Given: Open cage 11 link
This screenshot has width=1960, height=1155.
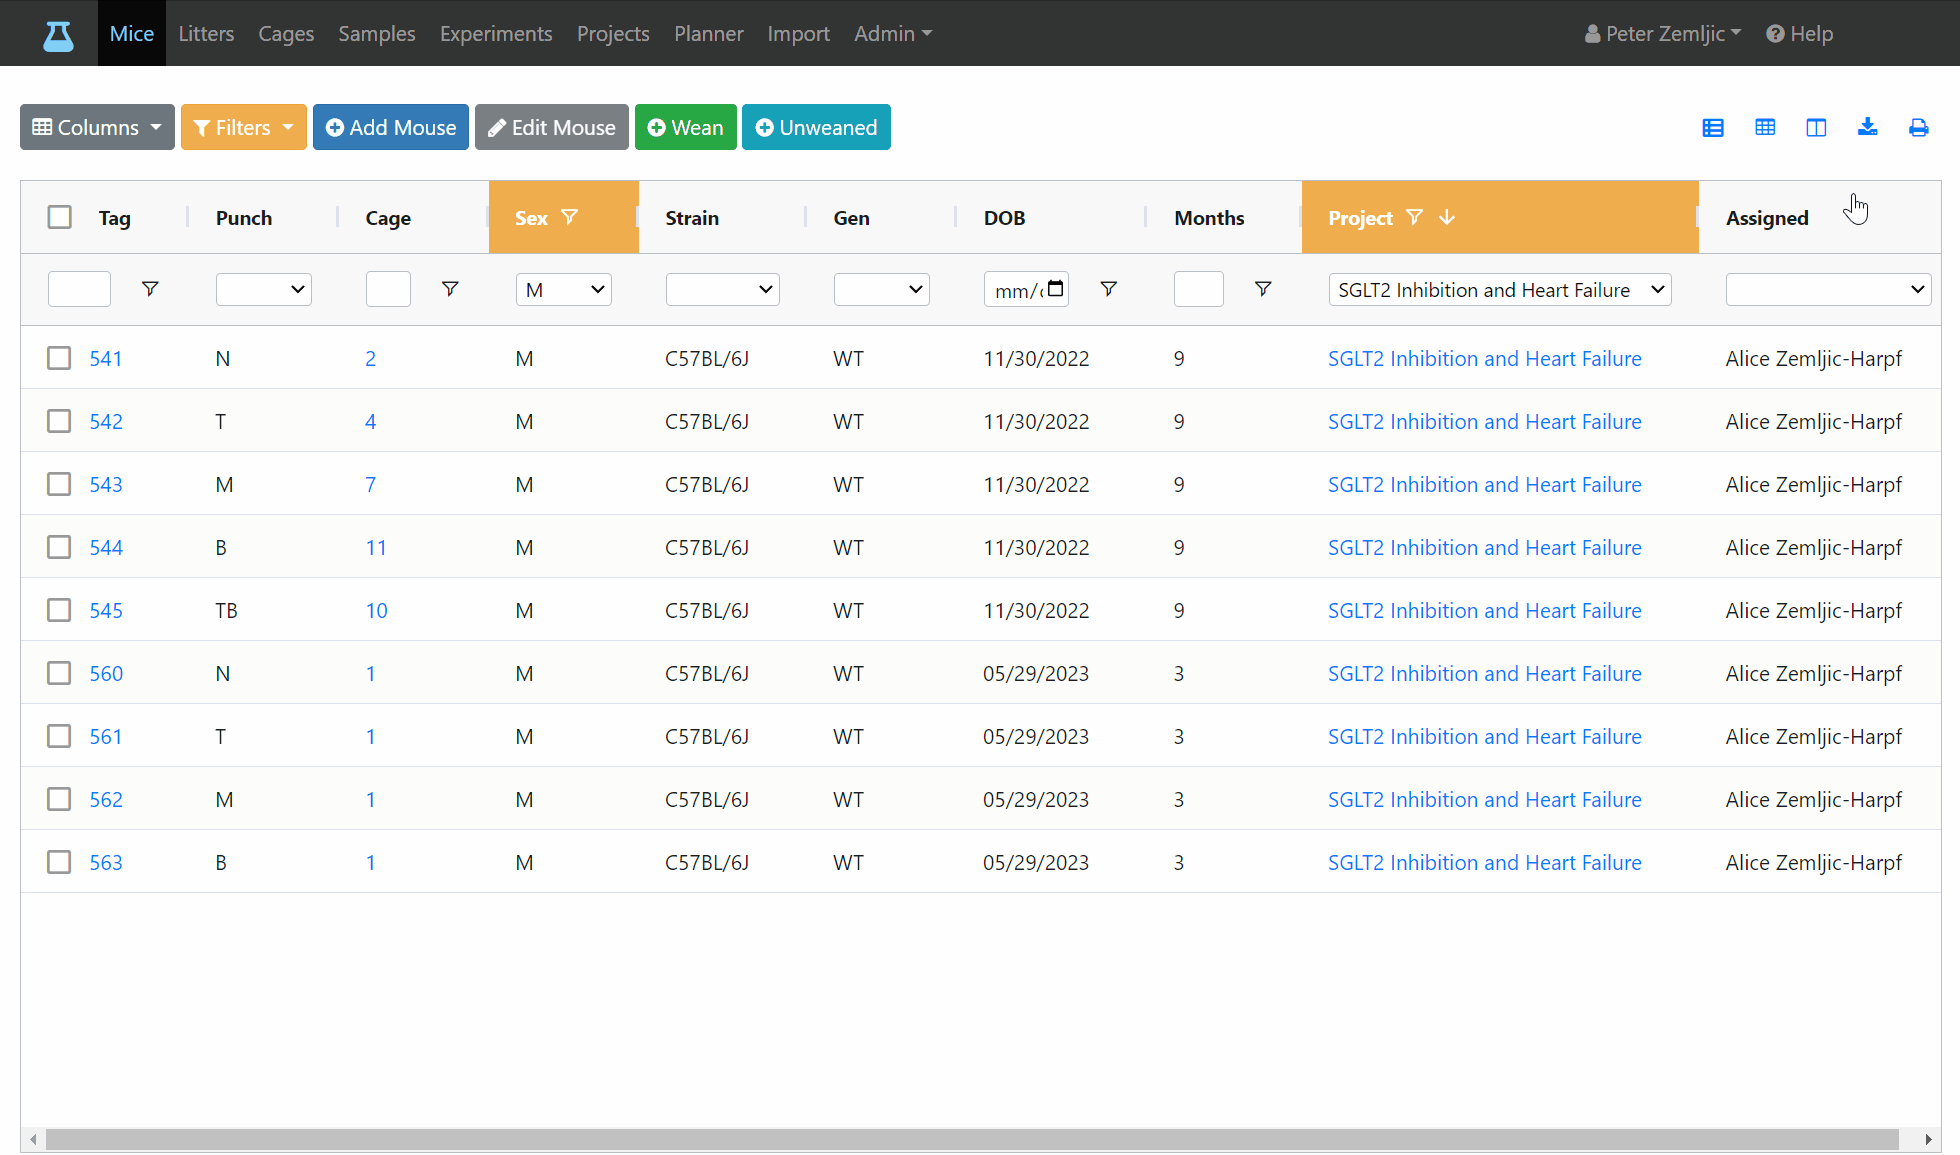Looking at the screenshot, I should pyautogui.click(x=376, y=547).
